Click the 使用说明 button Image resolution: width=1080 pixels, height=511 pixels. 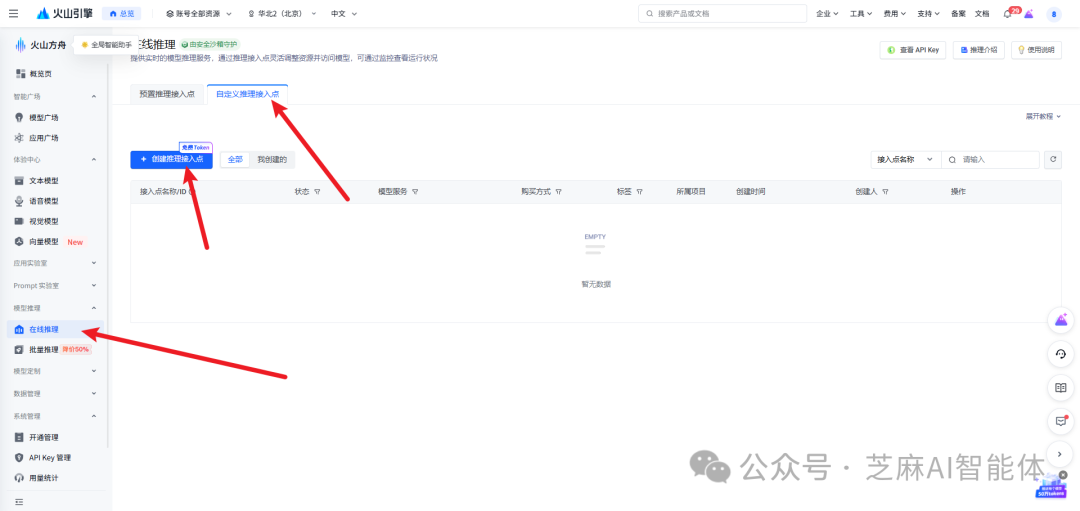(x=1036, y=50)
